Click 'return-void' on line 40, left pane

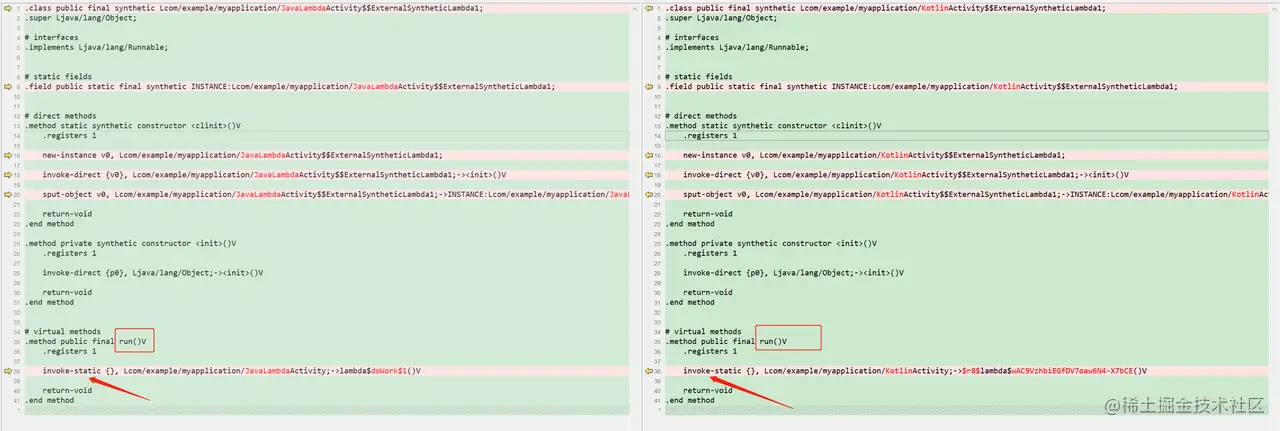pos(67,390)
